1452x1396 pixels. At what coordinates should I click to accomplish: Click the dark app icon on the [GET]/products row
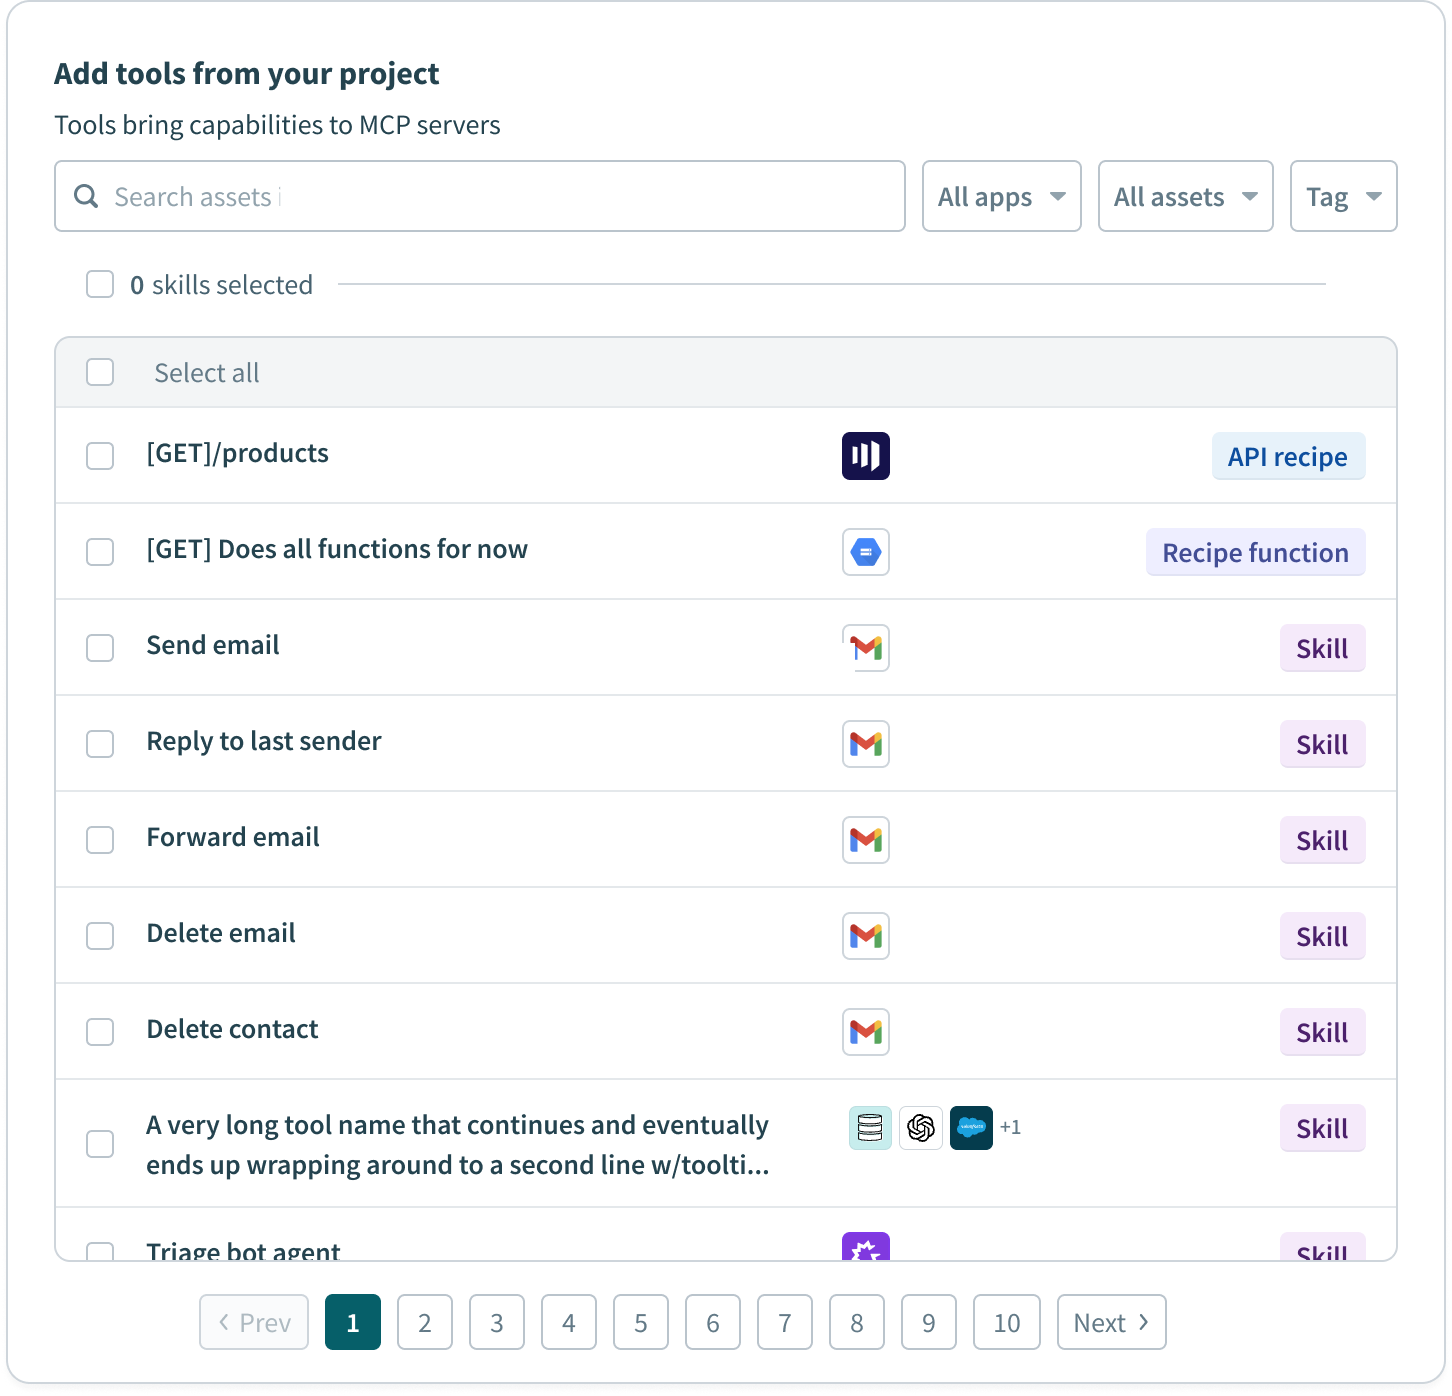866,456
